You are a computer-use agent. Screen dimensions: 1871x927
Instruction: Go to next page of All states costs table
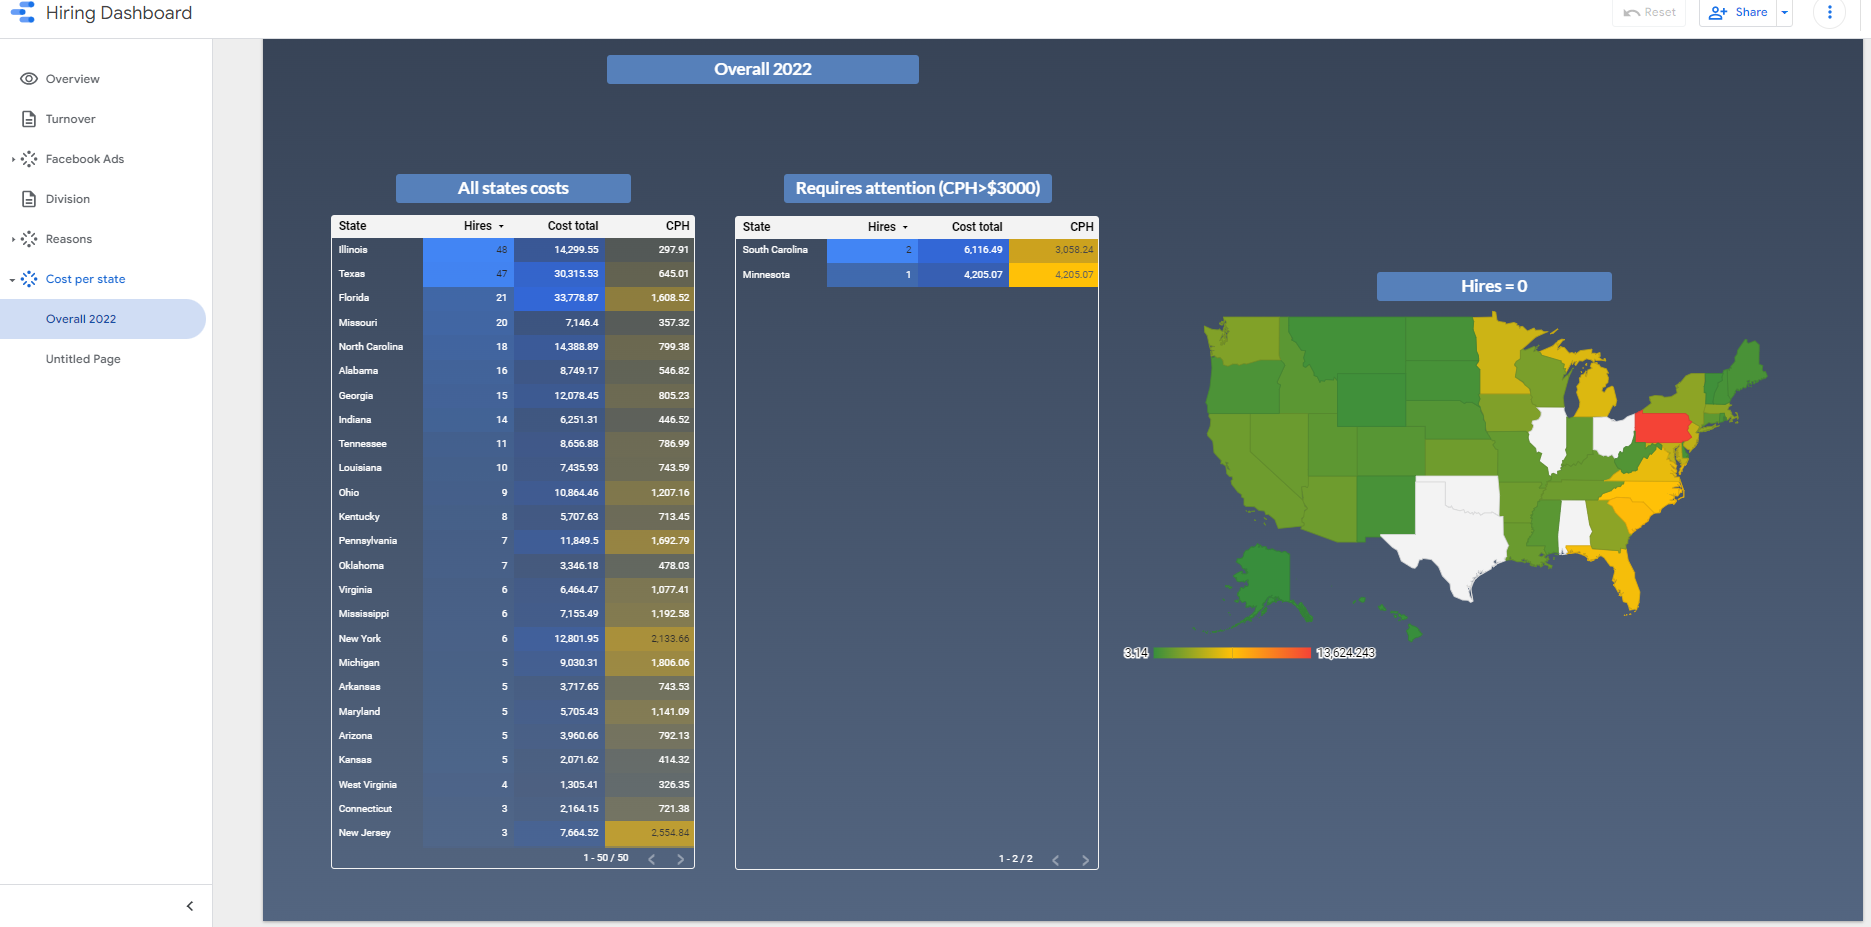(681, 859)
